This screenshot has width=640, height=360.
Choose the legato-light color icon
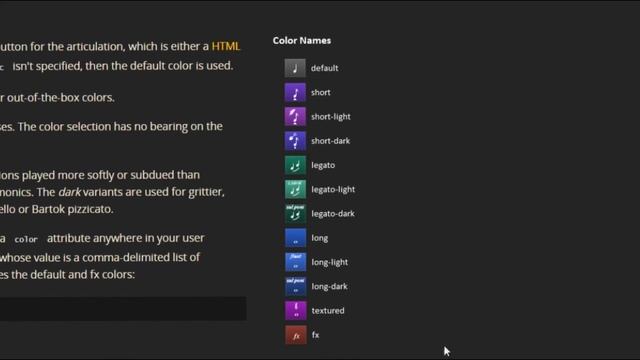(295, 189)
